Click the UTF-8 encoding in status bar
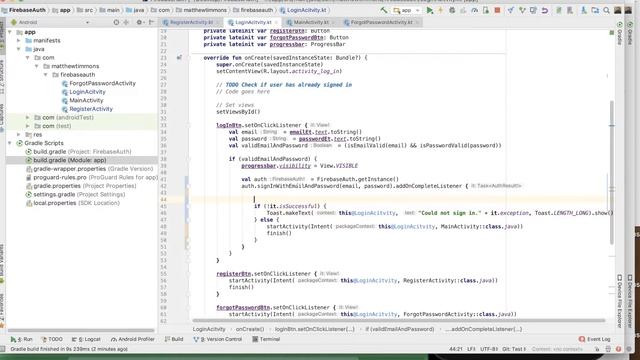Viewport: 640px width, 360px height. (x=489, y=349)
